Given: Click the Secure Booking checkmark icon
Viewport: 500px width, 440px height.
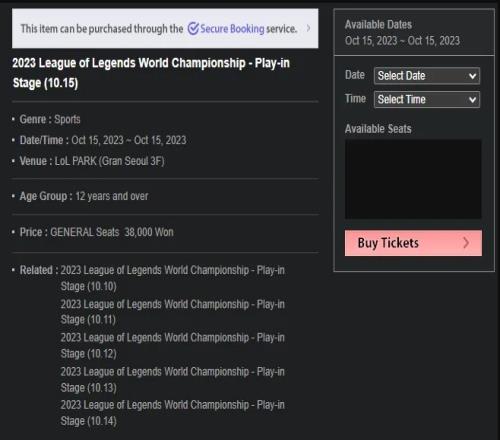Looking at the screenshot, I should click(193, 29).
